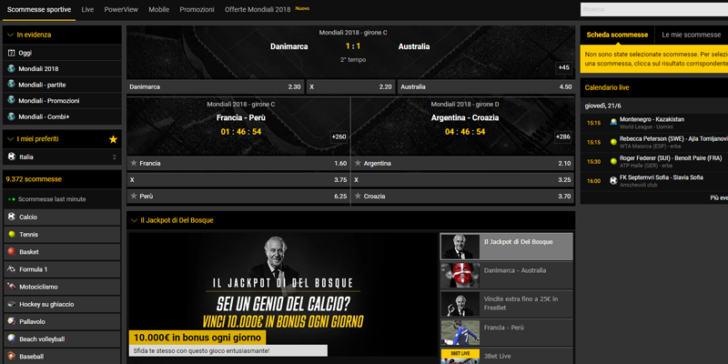Open +260 more markets for Francia - Perù
This screenshot has width=728, height=364.
coord(338,137)
